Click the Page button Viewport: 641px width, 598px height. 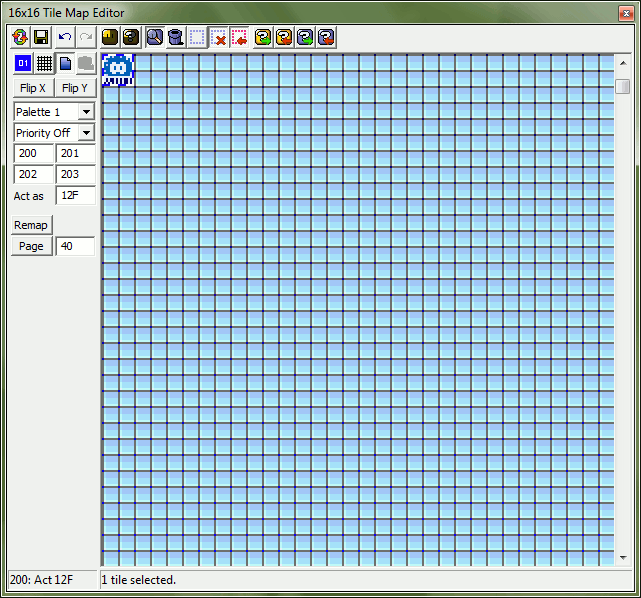coord(31,246)
